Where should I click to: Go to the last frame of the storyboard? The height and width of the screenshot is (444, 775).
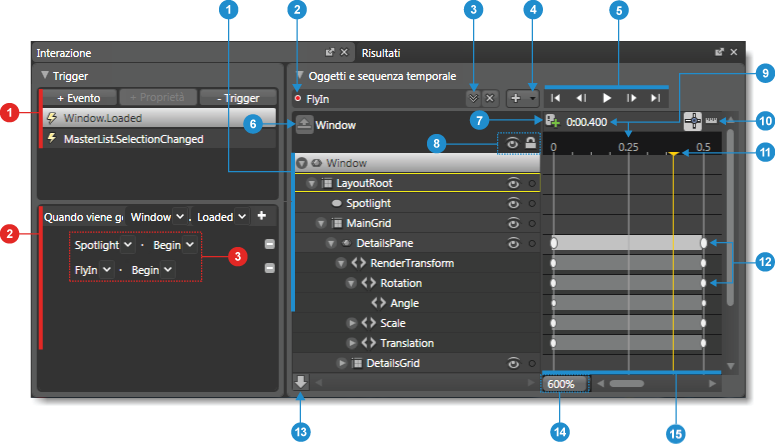tap(655, 98)
